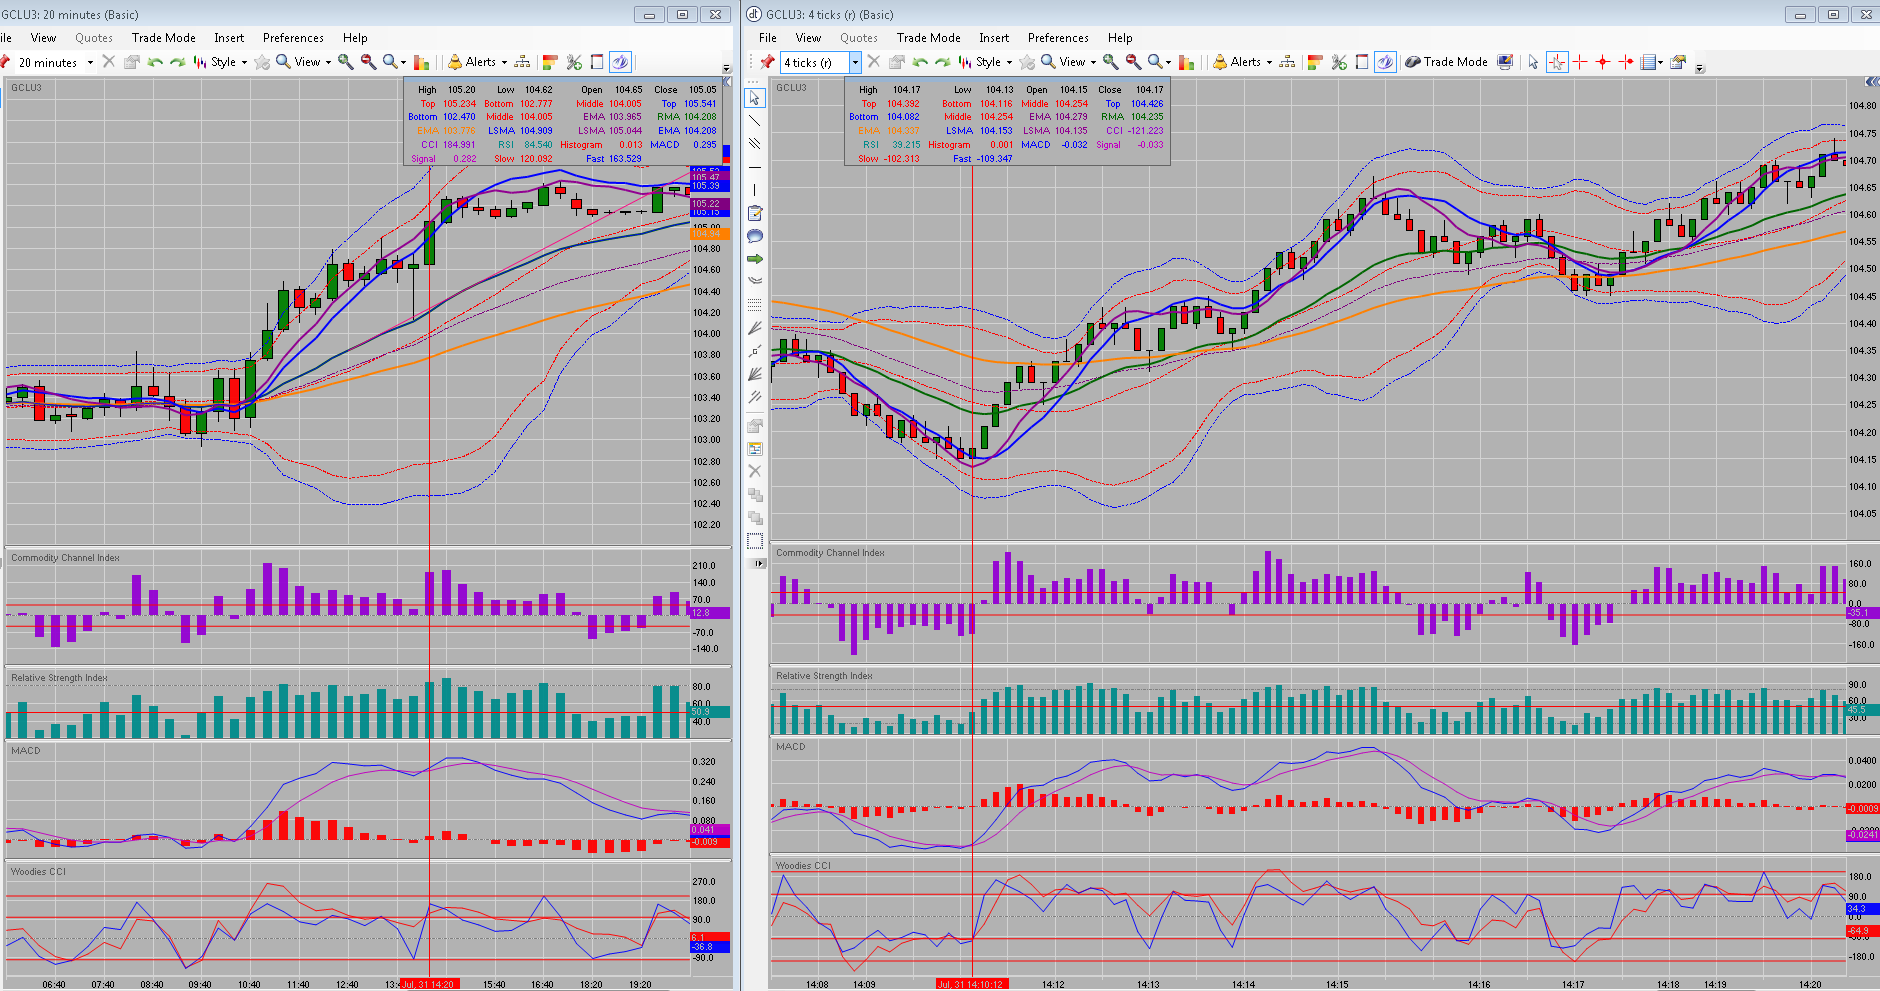Viewport: 1880px width, 991px height.
Task: Click the orange price tag on 20 minutes axis
Action: (x=710, y=233)
